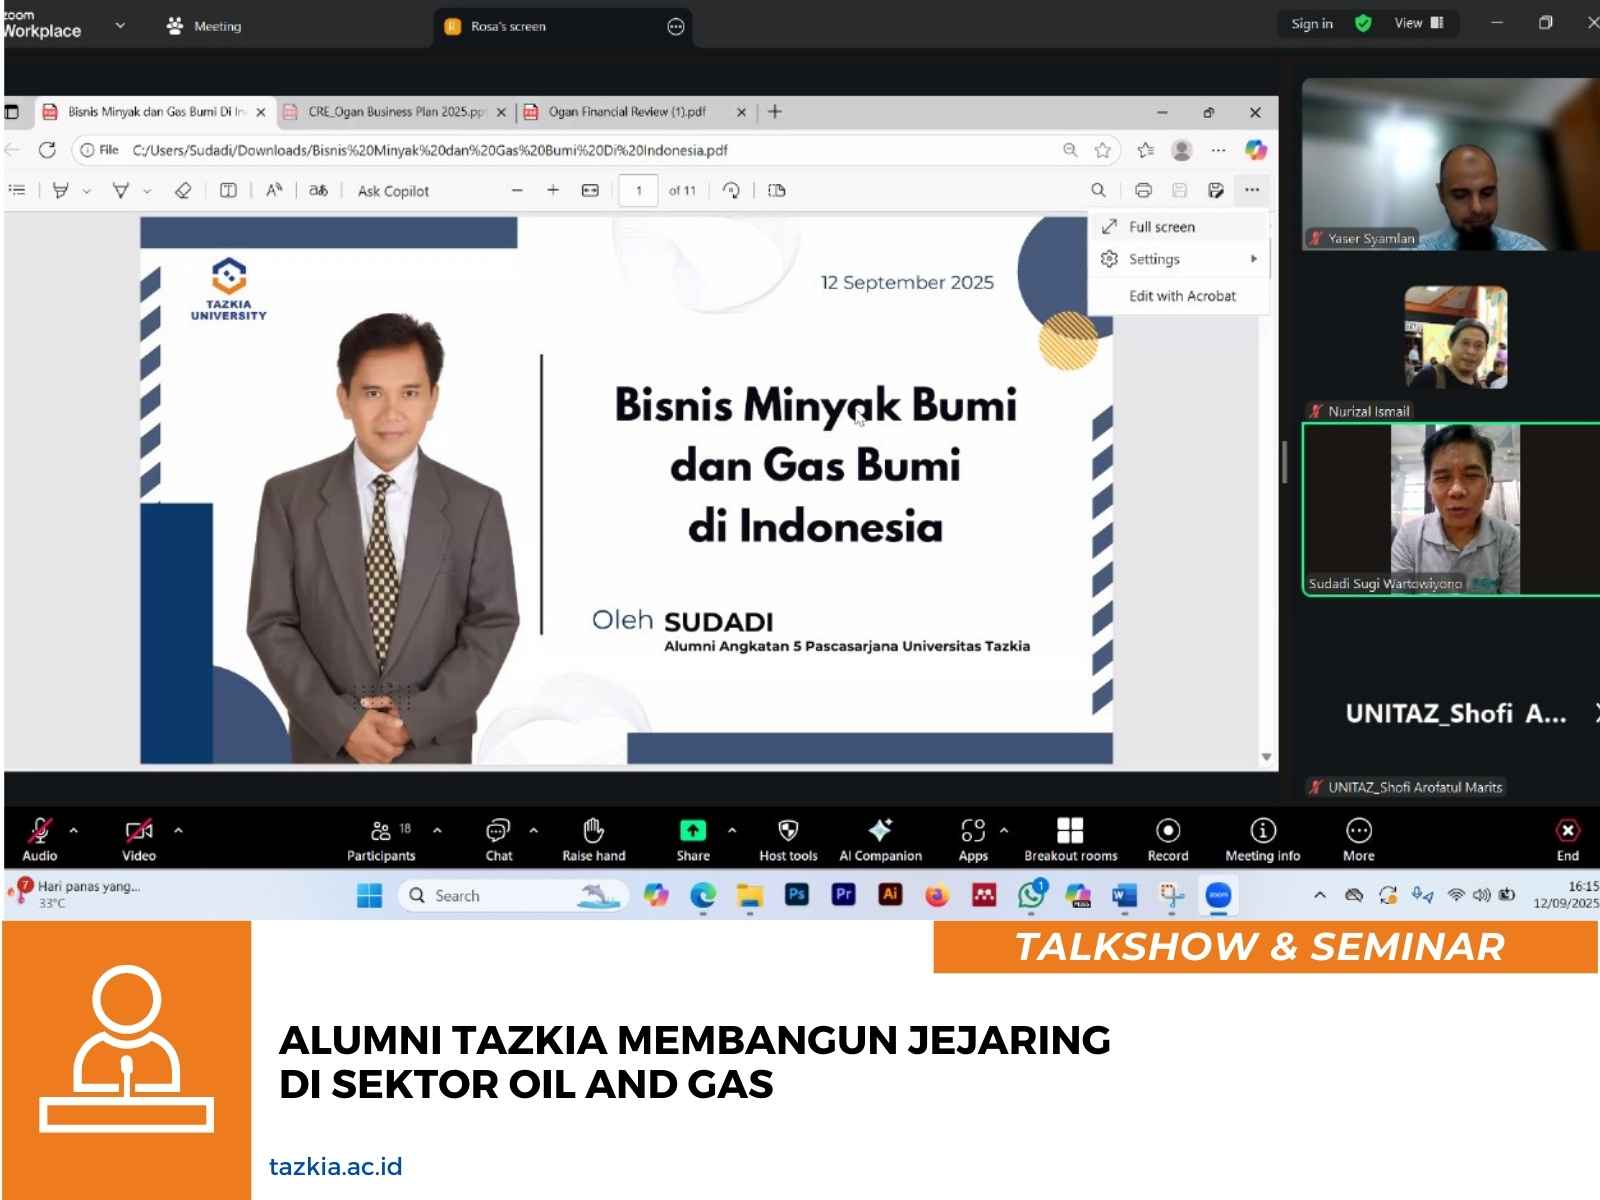Image resolution: width=1600 pixels, height=1200 pixels.
Task: Turn on the Video camera
Action: tap(138, 831)
